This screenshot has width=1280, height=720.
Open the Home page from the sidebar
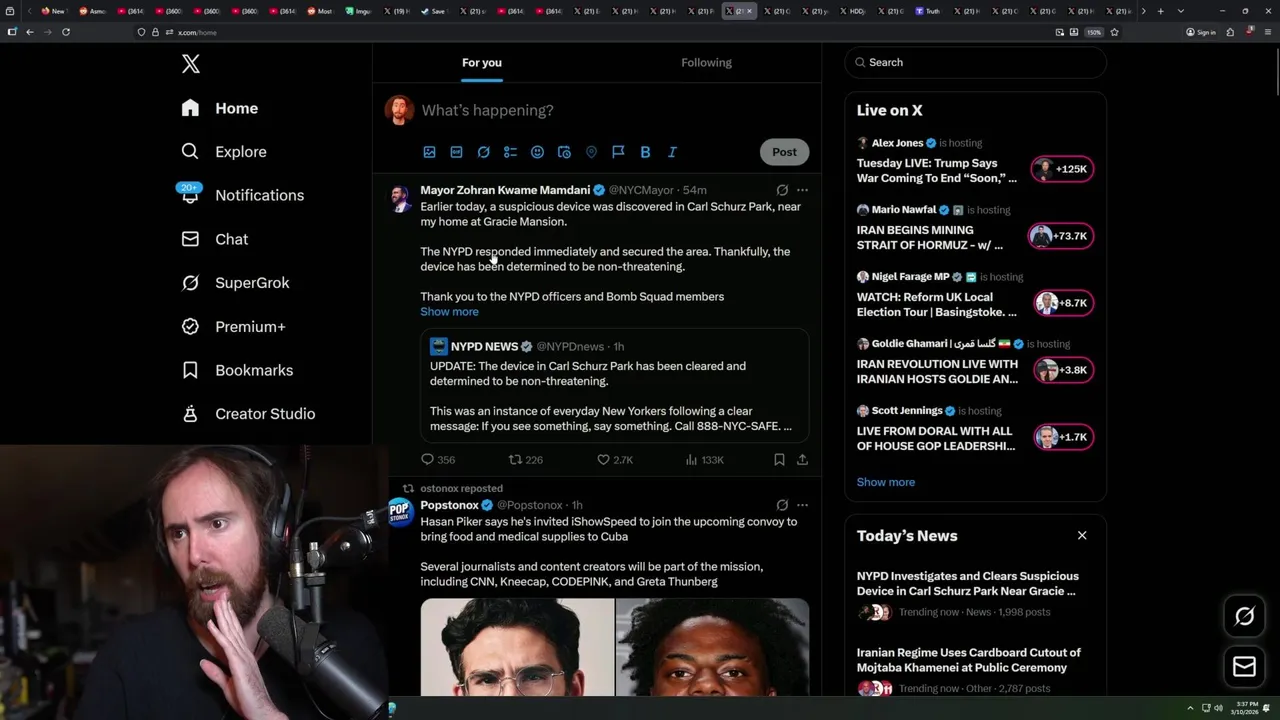click(x=220, y=108)
